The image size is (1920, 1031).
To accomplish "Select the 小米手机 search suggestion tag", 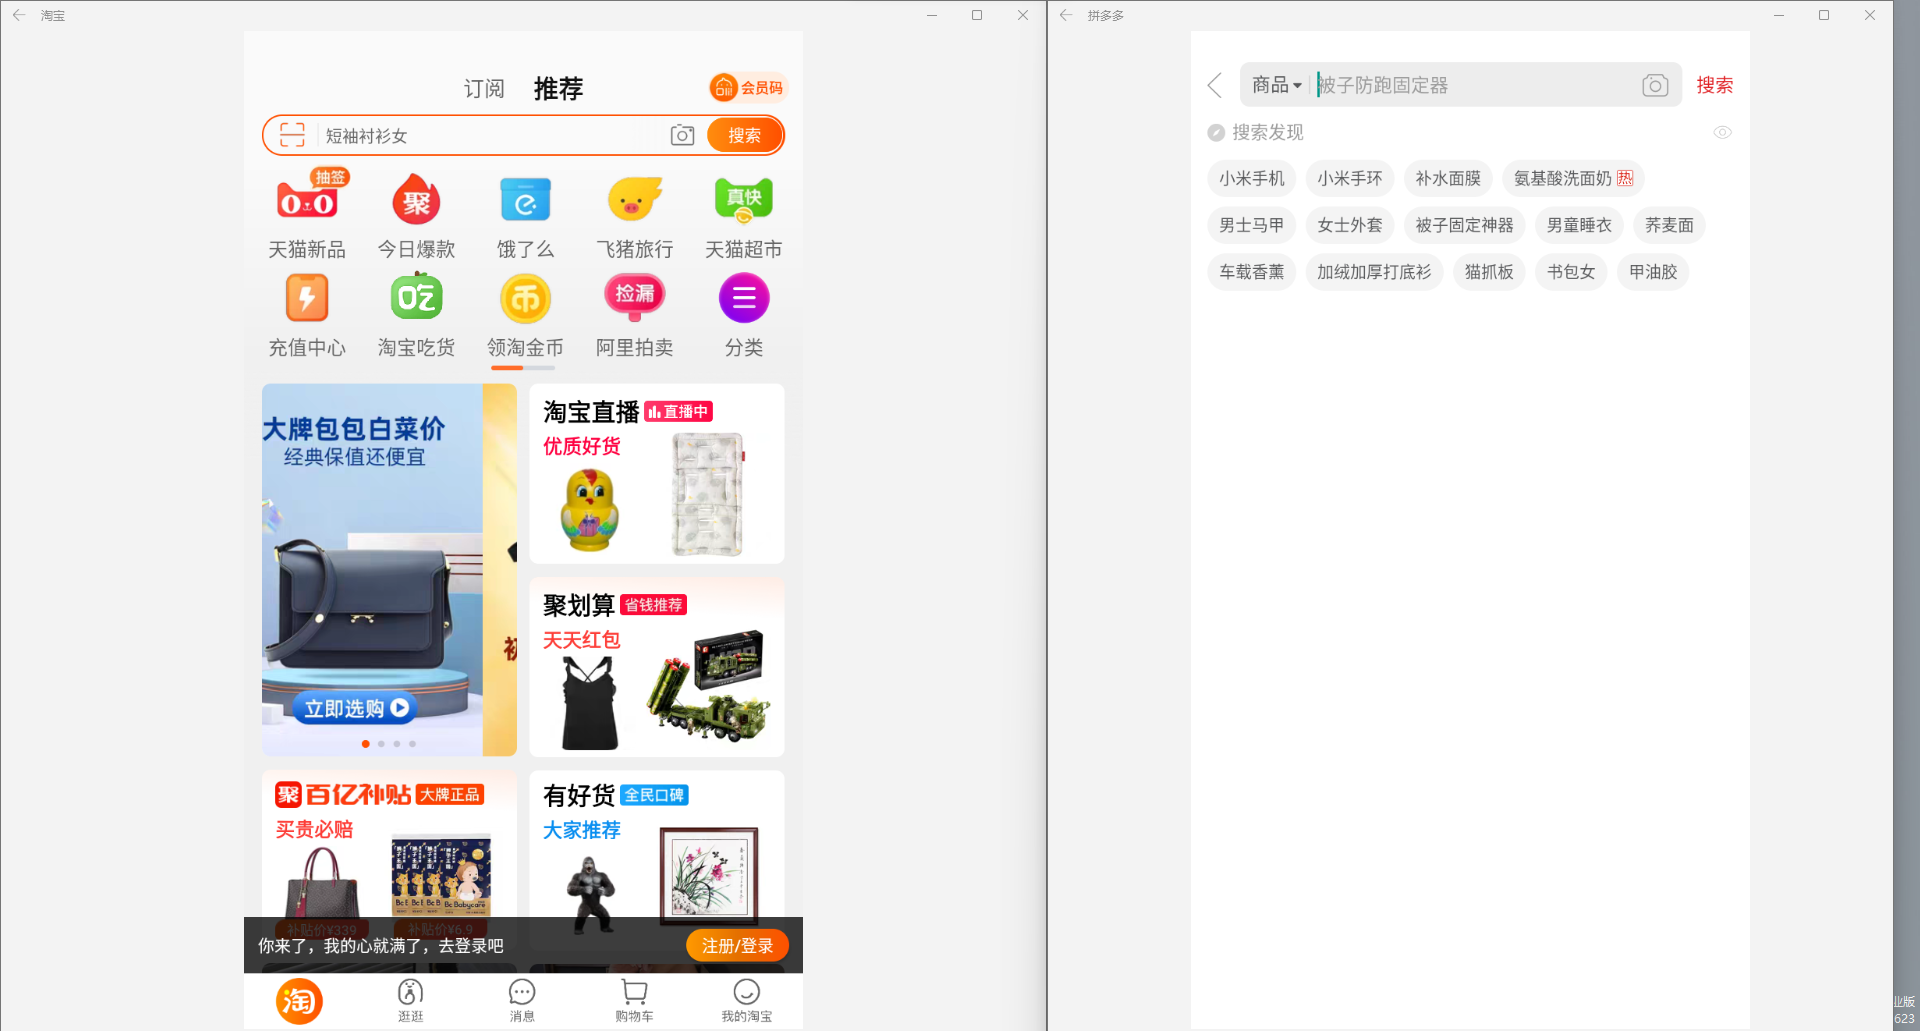I will (1251, 178).
